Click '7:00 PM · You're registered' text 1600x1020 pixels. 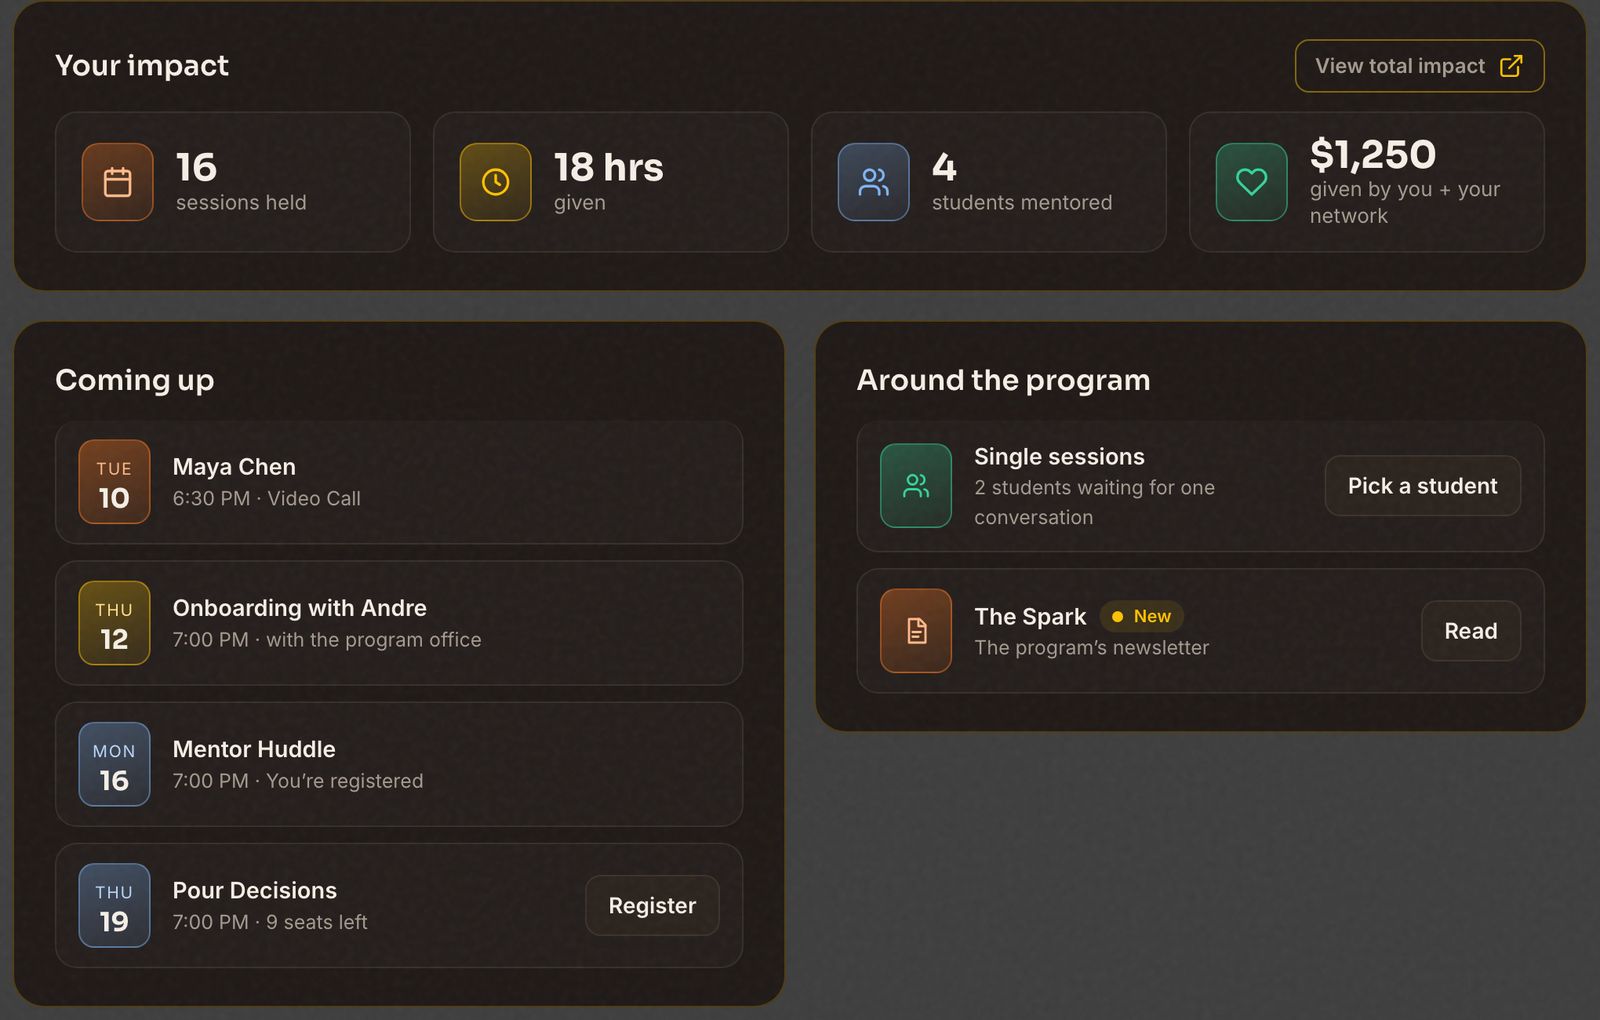[298, 781]
